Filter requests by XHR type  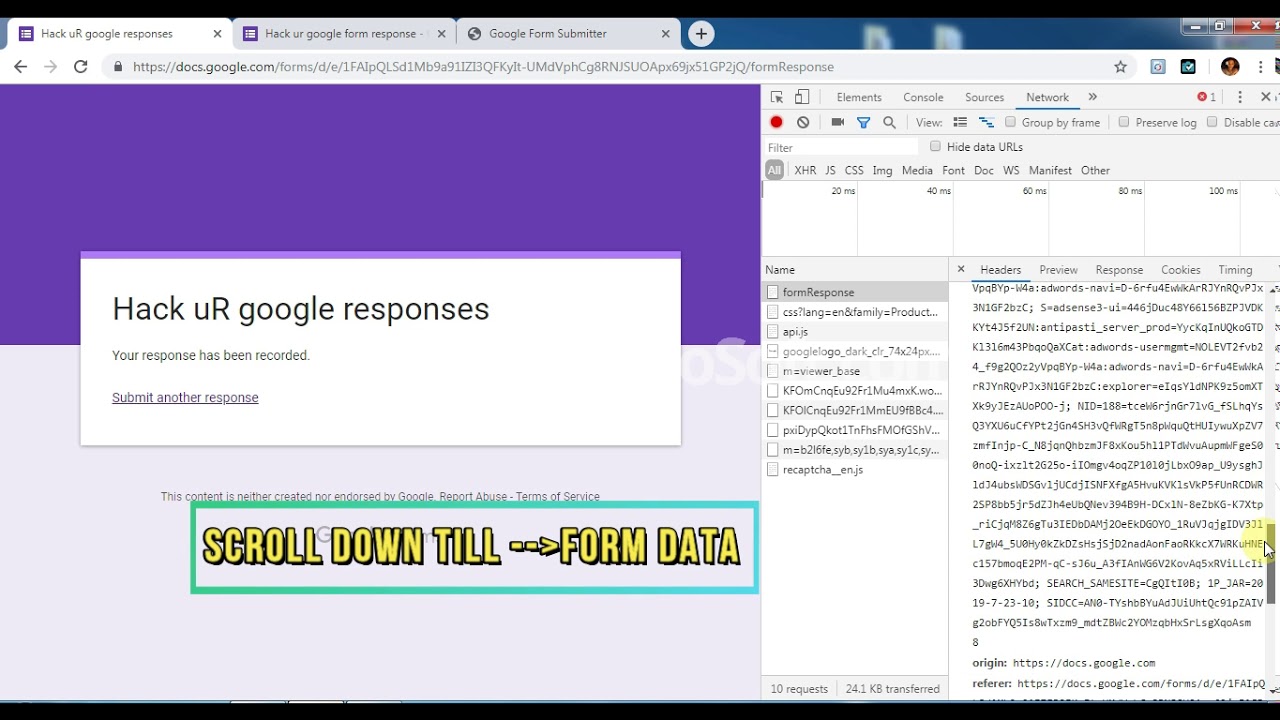click(805, 170)
